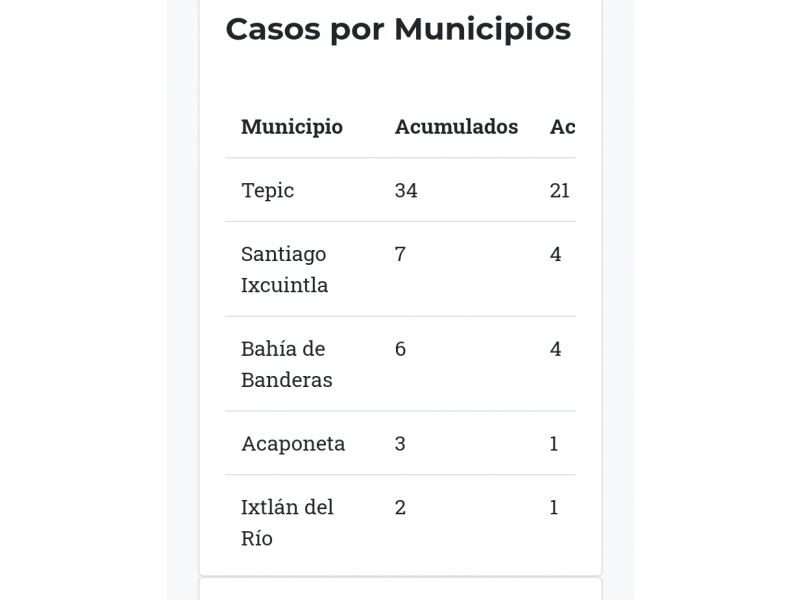This screenshot has height=600, width=800.
Task: Click Santiago Ixcuintla's third-column value 4
Action: pos(556,254)
